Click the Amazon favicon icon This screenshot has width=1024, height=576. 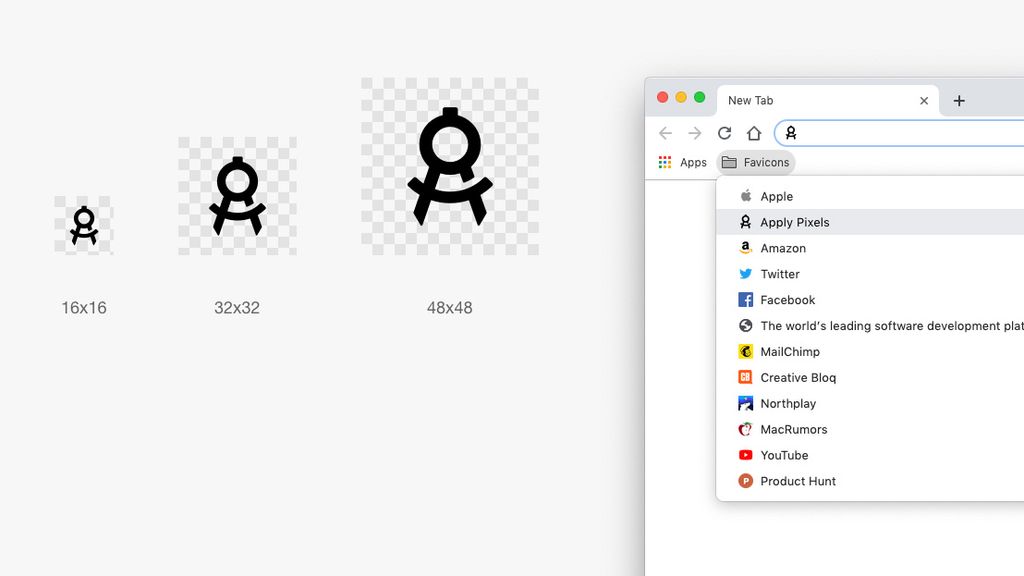(746, 248)
